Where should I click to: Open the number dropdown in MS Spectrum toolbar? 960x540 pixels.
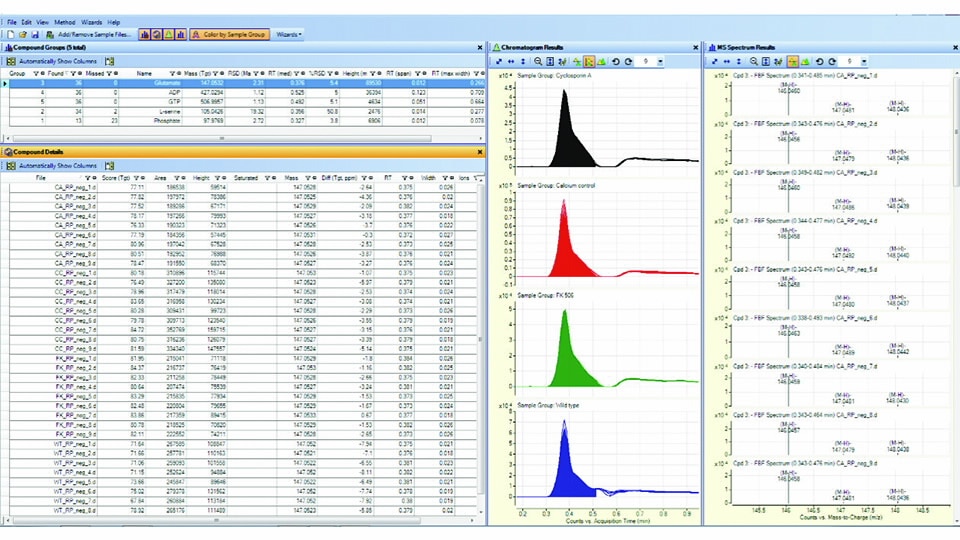pyautogui.click(x=864, y=61)
